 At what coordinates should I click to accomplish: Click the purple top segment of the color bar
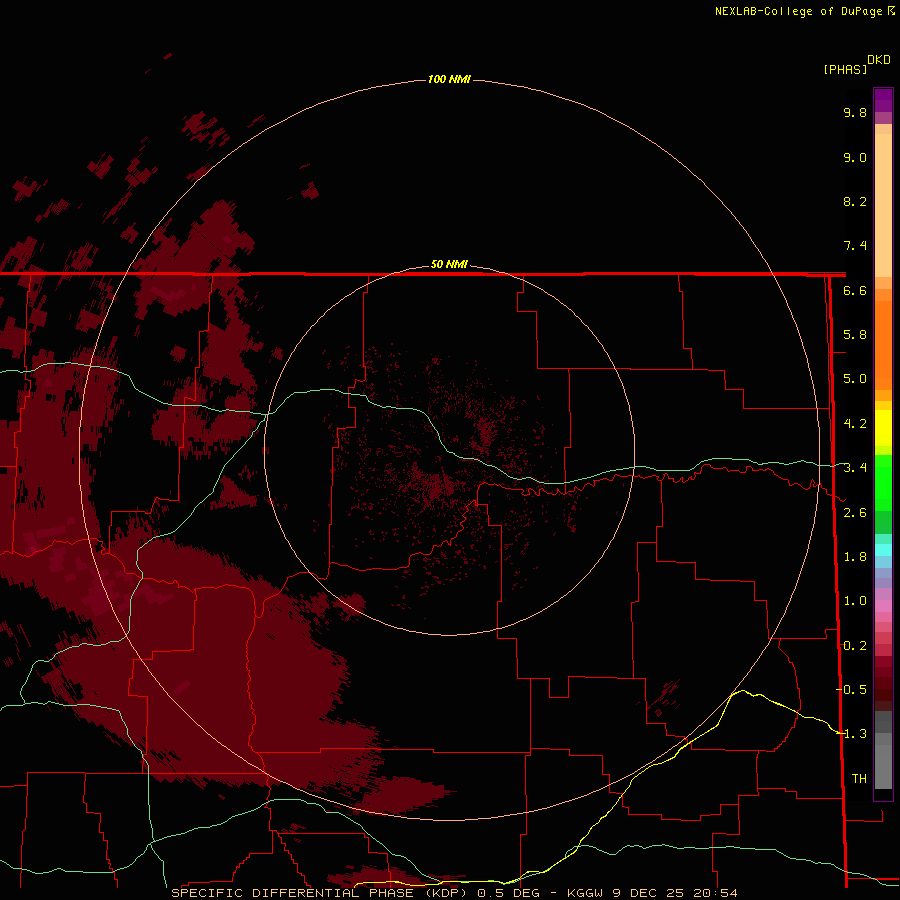point(883,100)
